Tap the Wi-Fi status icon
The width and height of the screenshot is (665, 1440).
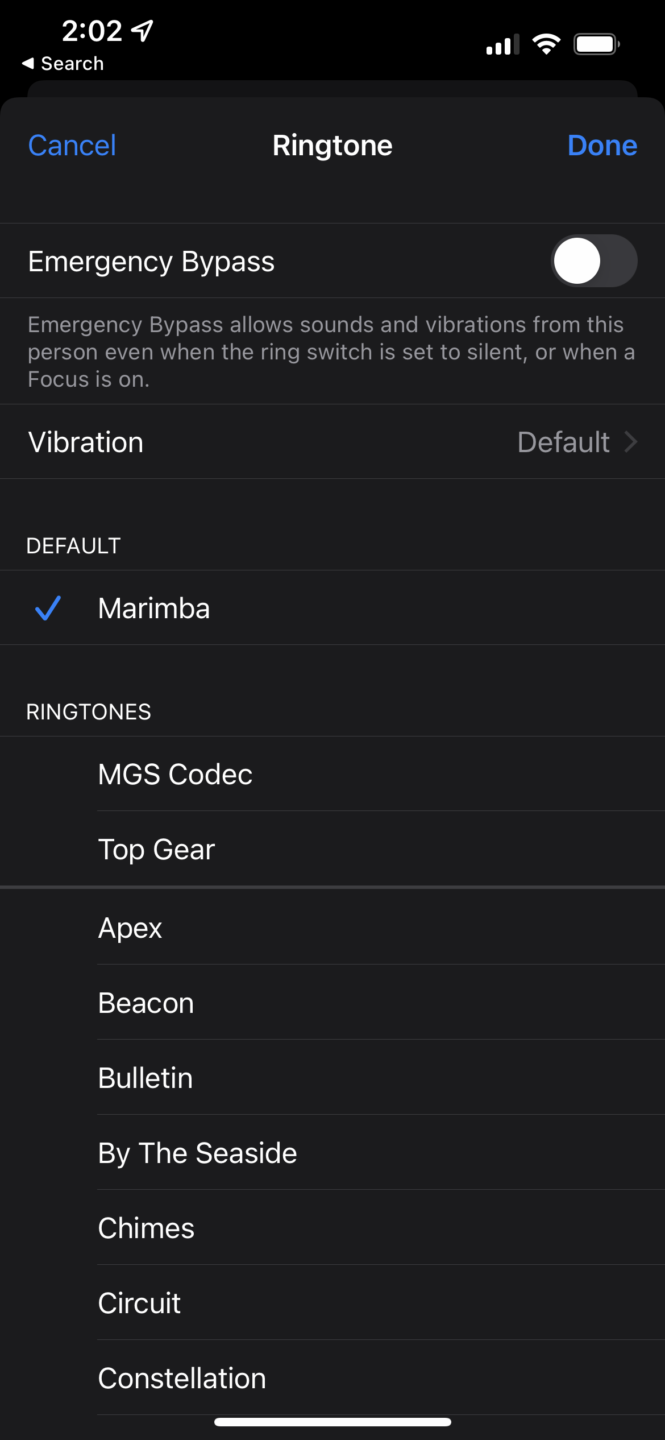point(546,44)
